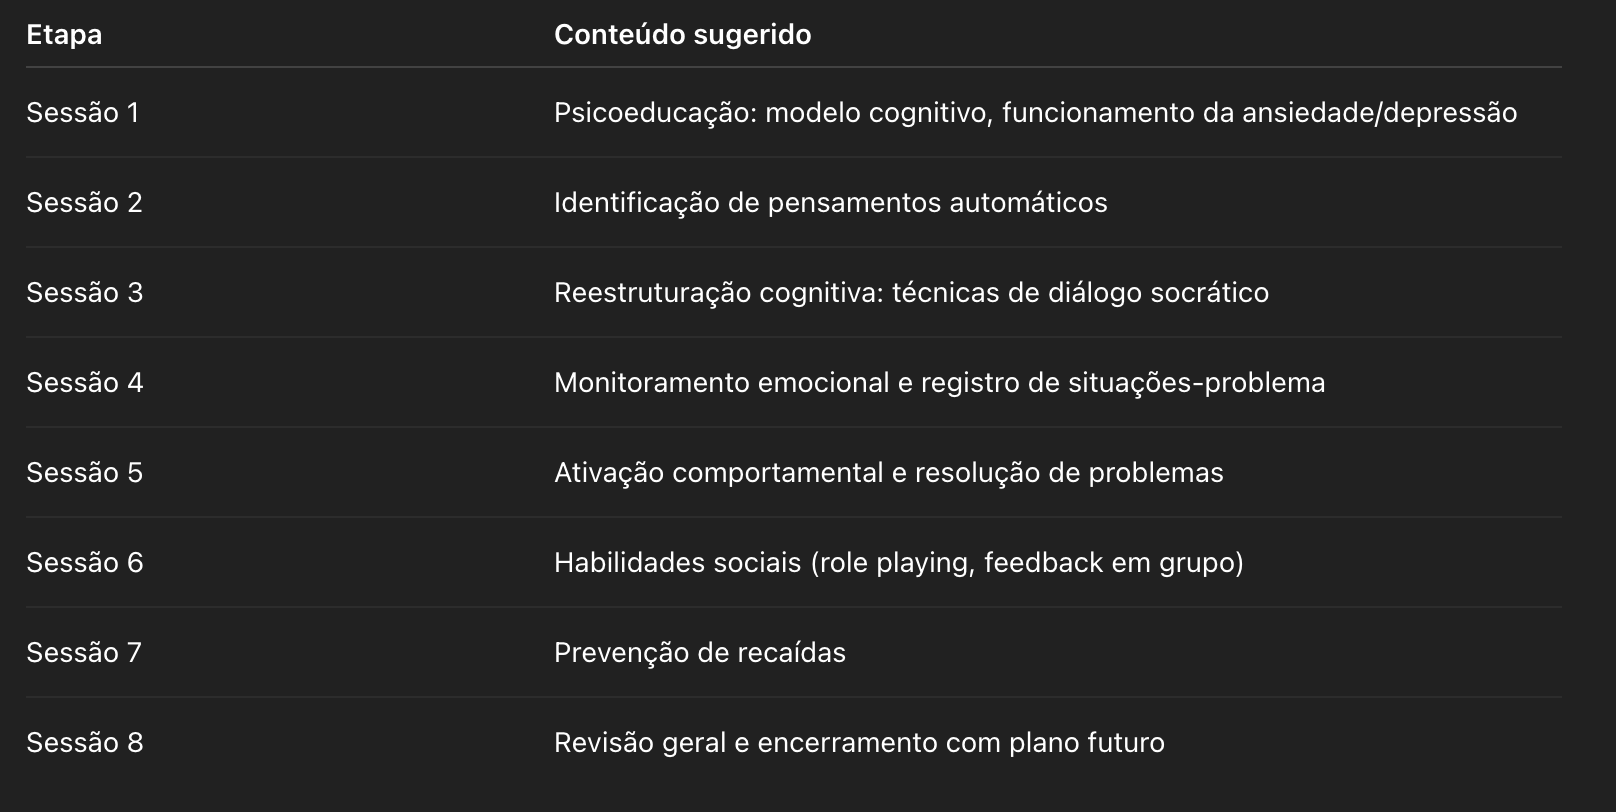Image resolution: width=1616 pixels, height=812 pixels.
Task: Select the Sessão 8 cell
Action: (85, 743)
